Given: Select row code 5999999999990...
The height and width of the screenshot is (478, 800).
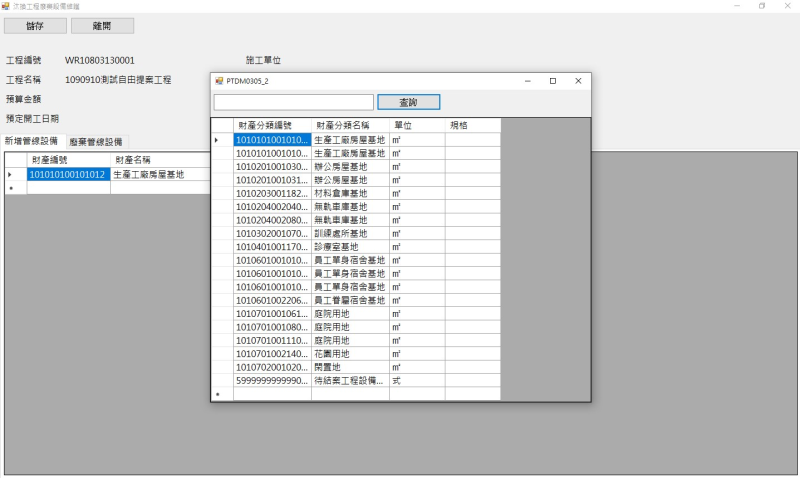Looking at the screenshot, I should coord(272,380).
